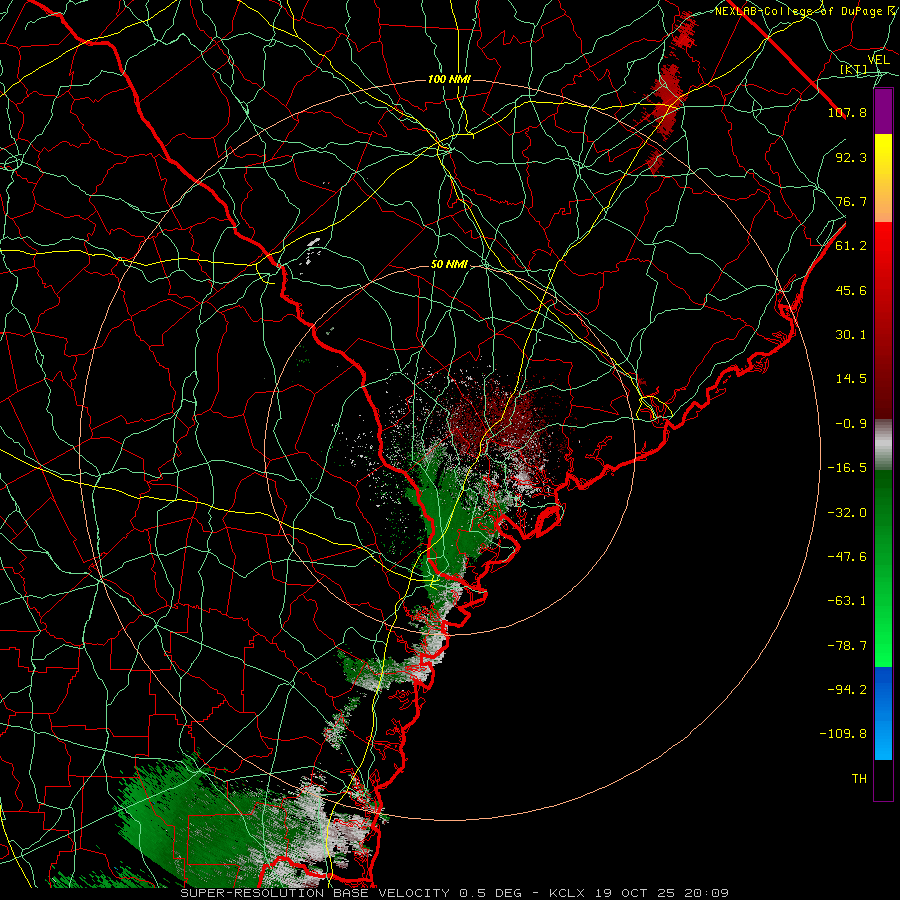Select the 14.5 legend value
This screenshot has height=900, width=900.
point(851,379)
